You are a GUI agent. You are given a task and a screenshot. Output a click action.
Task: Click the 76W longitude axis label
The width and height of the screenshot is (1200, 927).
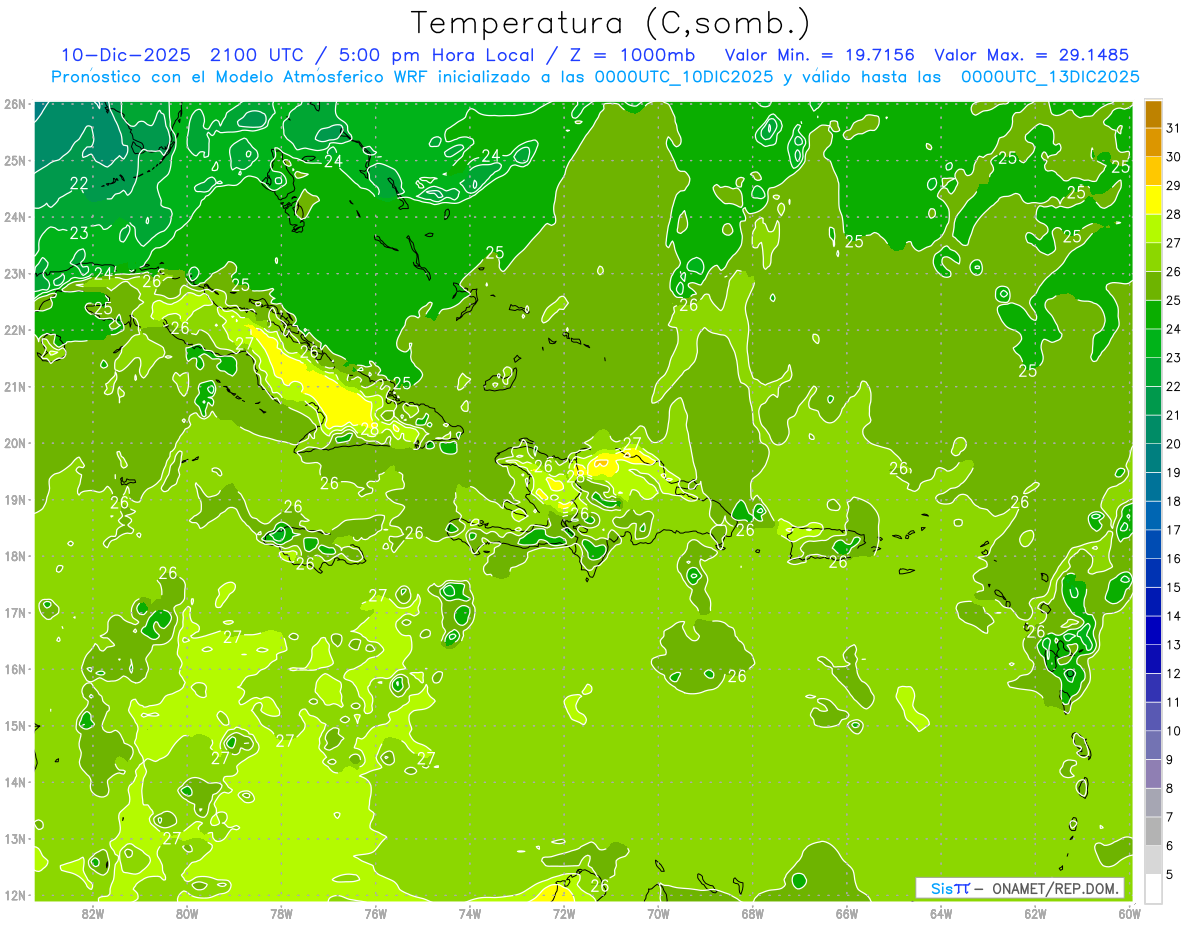tap(375, 913)
